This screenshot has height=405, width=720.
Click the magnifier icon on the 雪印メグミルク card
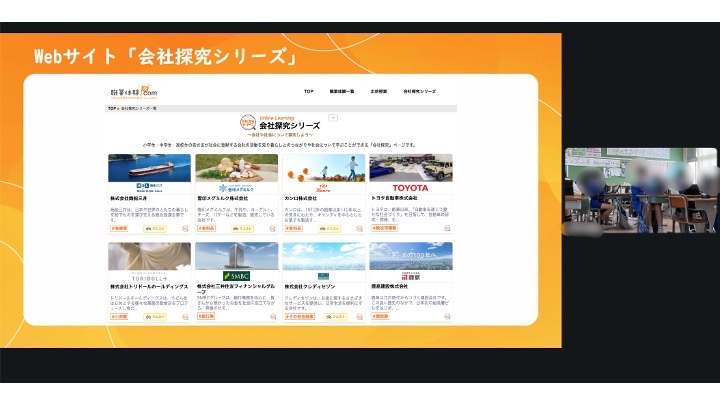pyautogui.click(x=272, y=228)
